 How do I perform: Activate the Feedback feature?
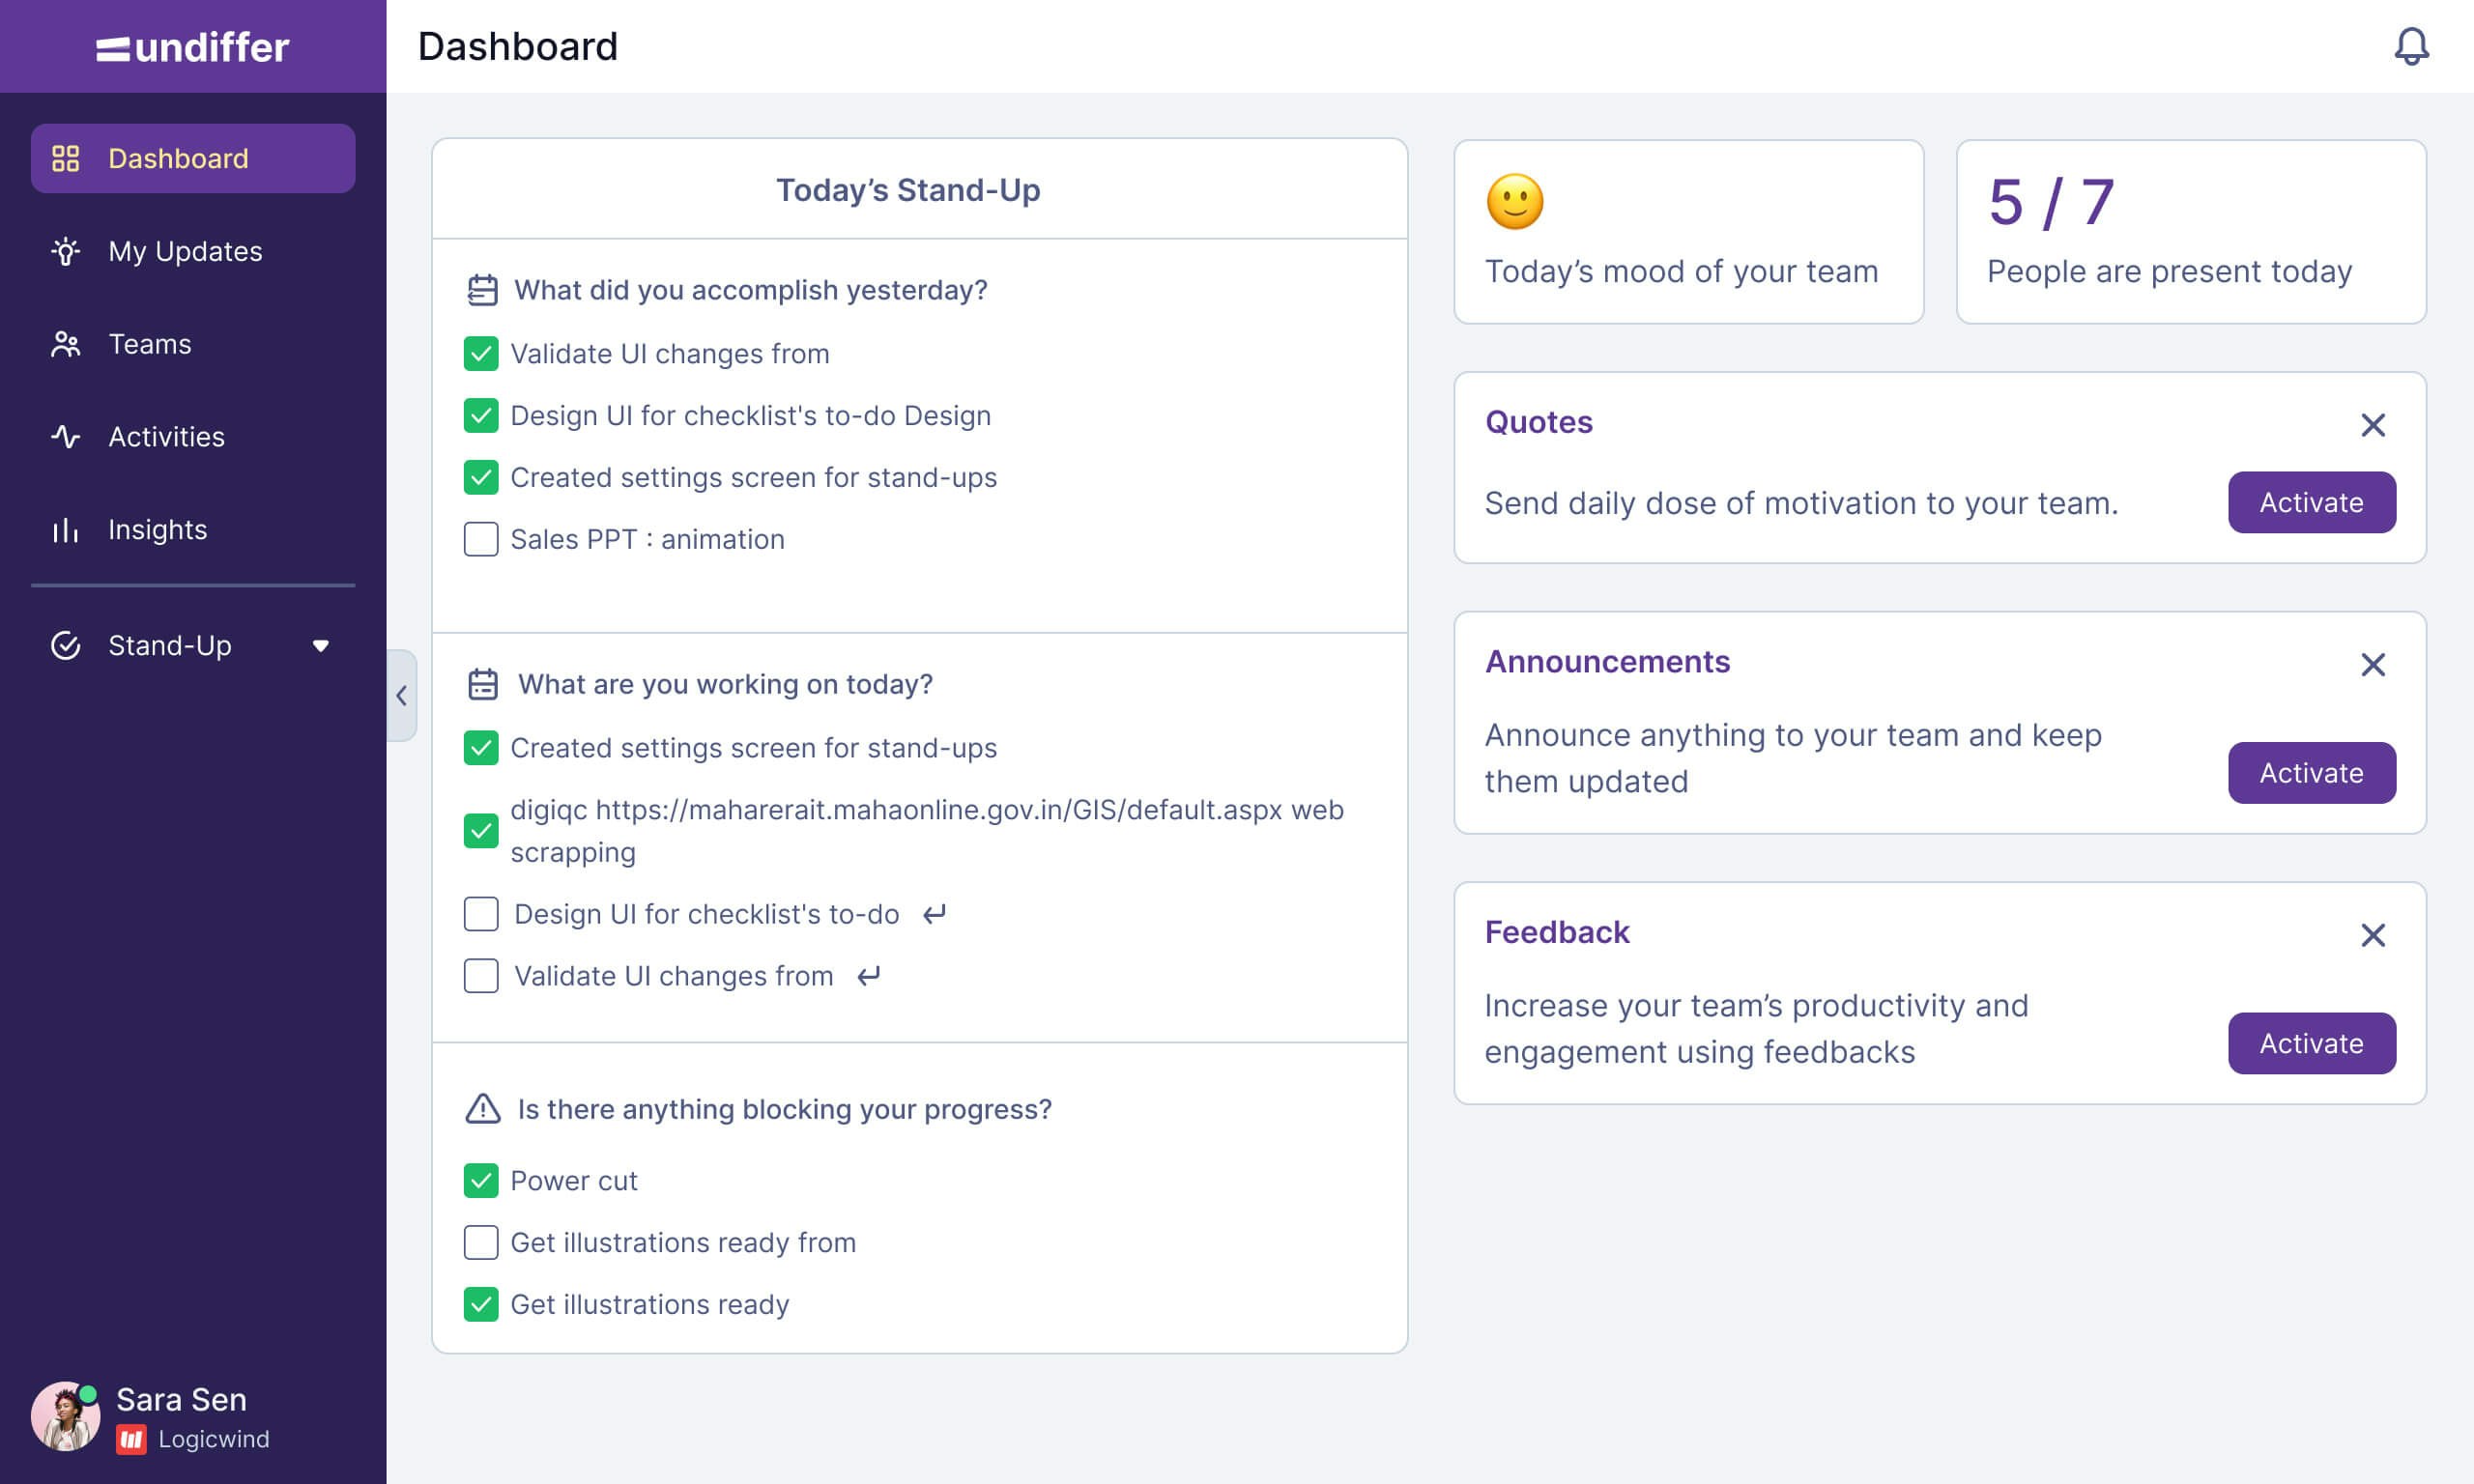coord(2311,1043)
